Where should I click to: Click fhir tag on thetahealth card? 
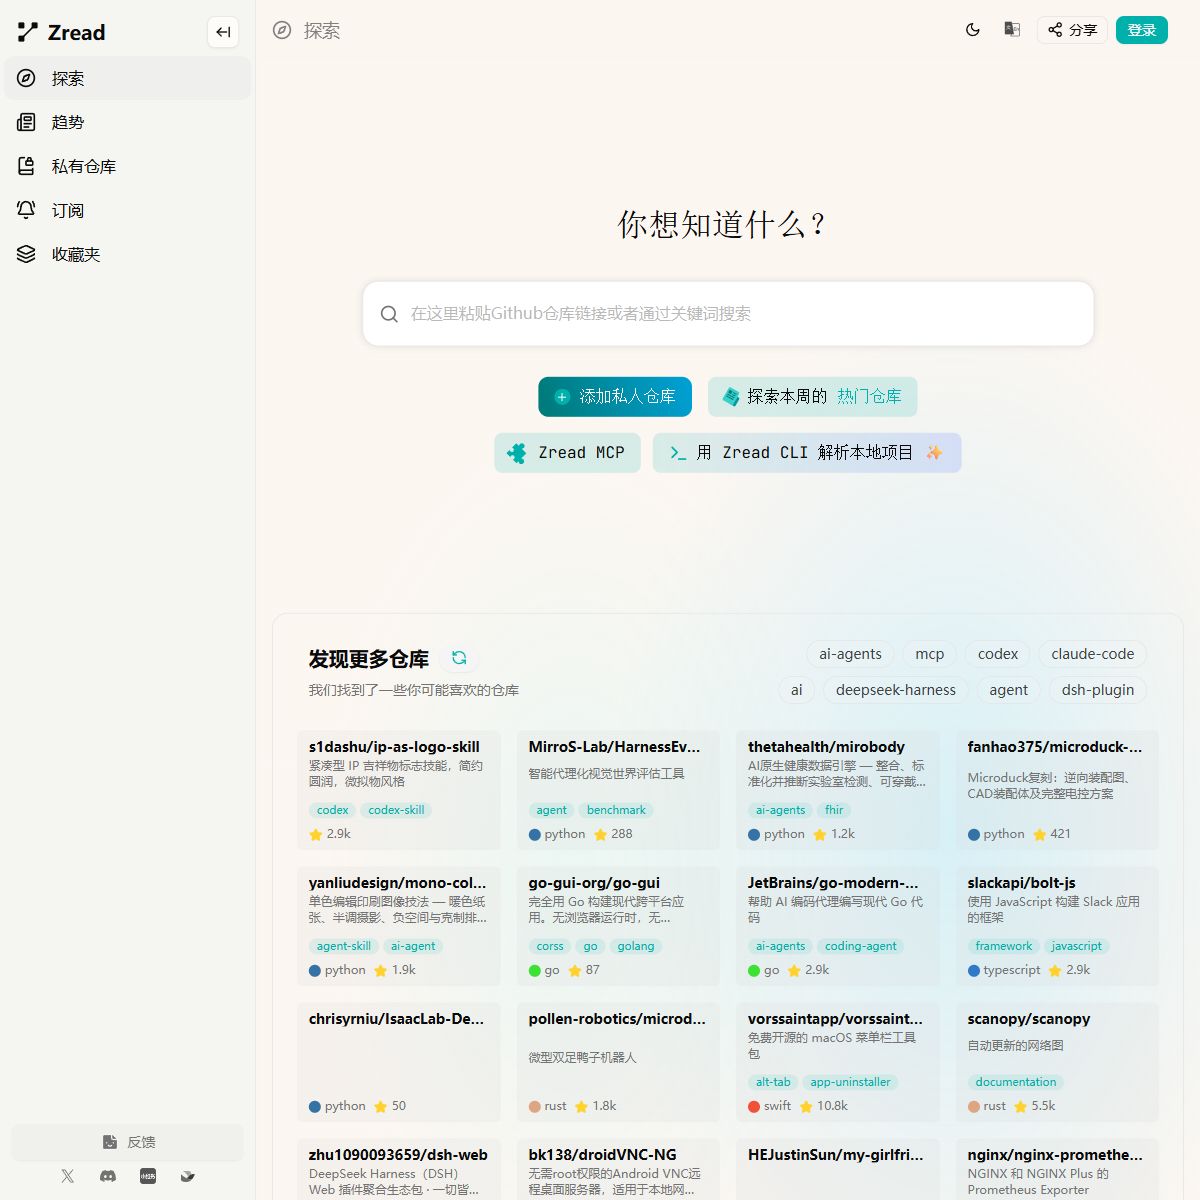(x=834, y=810)
